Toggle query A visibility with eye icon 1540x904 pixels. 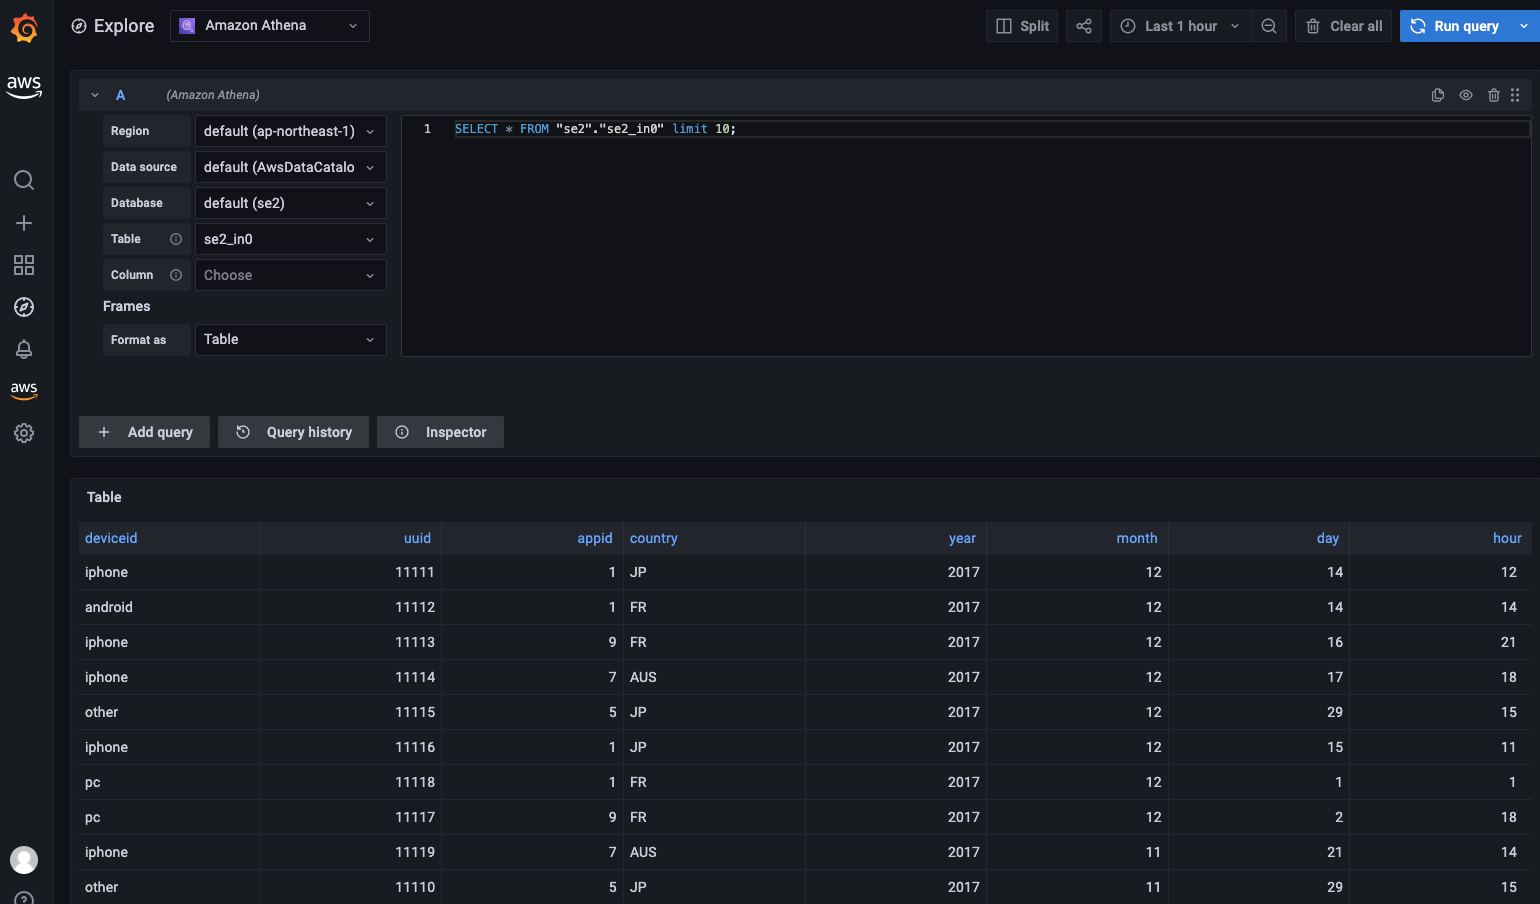point(1466,95)
